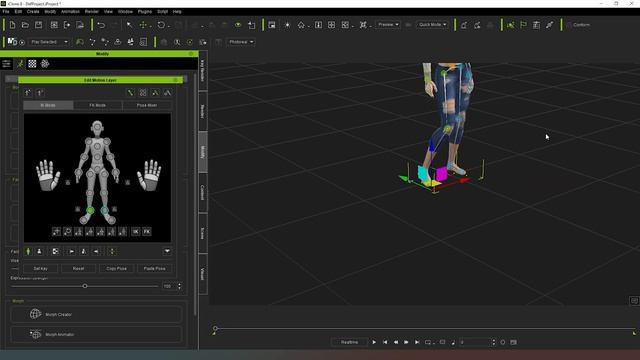The image size is (640, 360).
Task: Click the New Project icon
Action: coord(12,25)
